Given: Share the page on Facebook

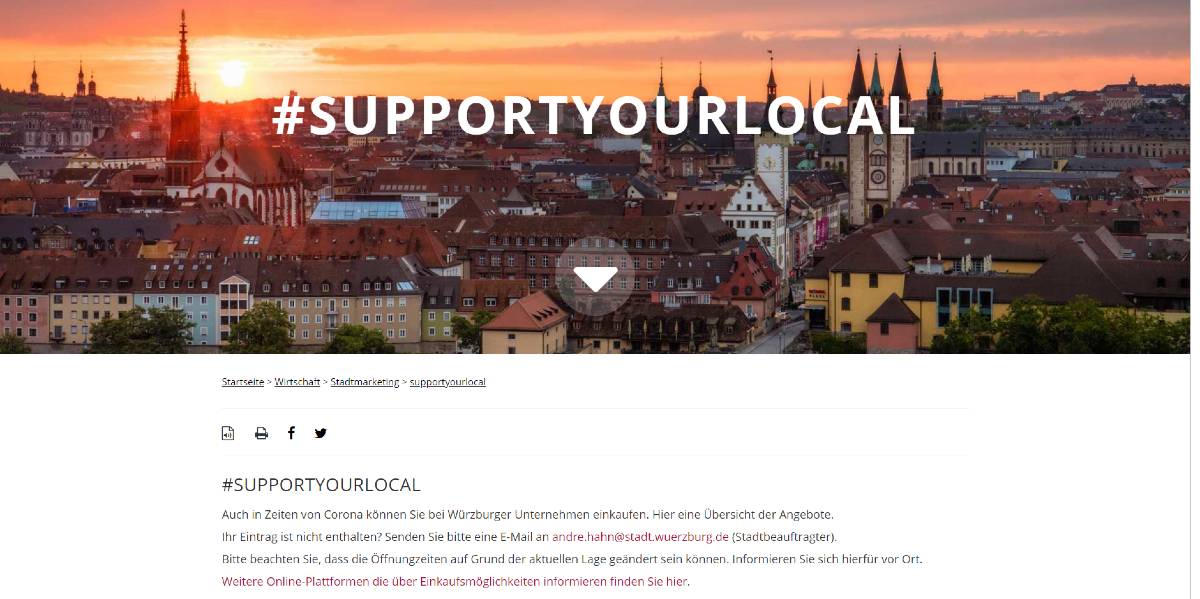Looking at the screenshot, I should point(291,433).
